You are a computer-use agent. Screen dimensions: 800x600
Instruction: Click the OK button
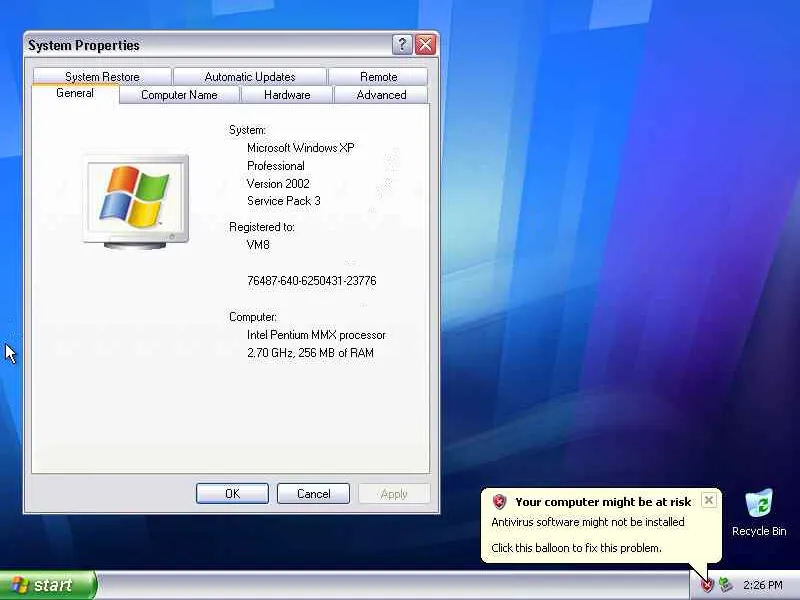click(232, 493)
